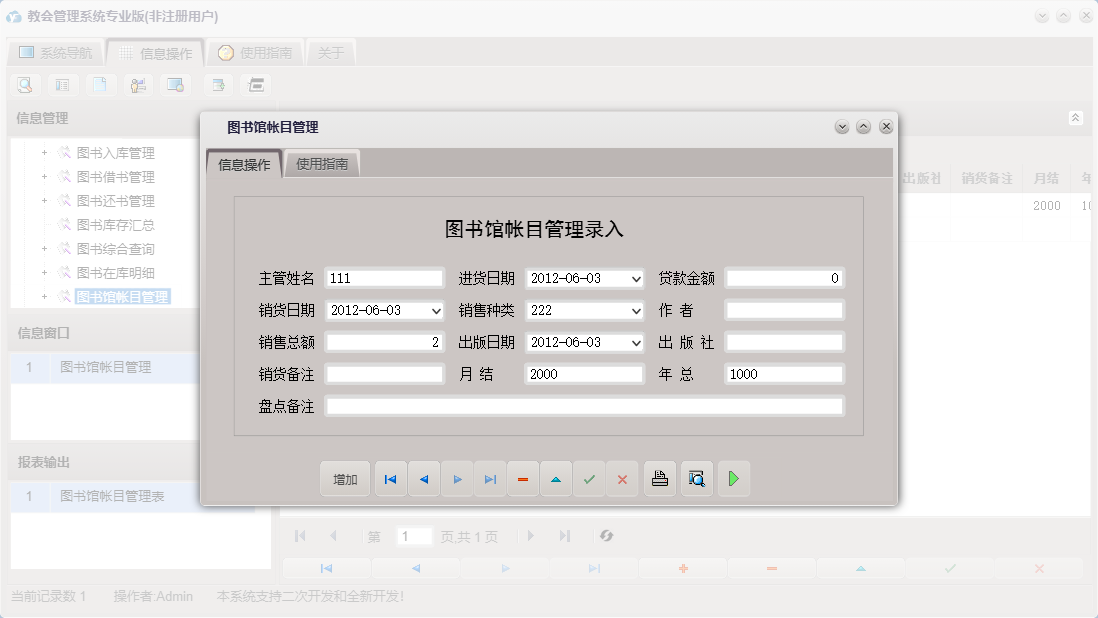Screen dimensions: 1098x618
Task: Click the 主管姓名 input field
Action: click(385, 278)
